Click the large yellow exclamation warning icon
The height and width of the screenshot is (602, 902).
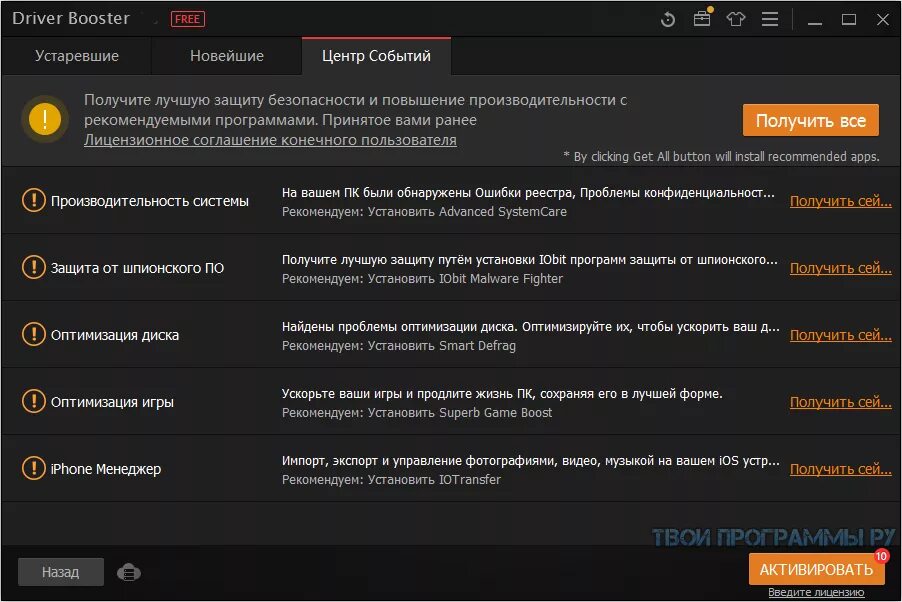[x=45, y=119]
